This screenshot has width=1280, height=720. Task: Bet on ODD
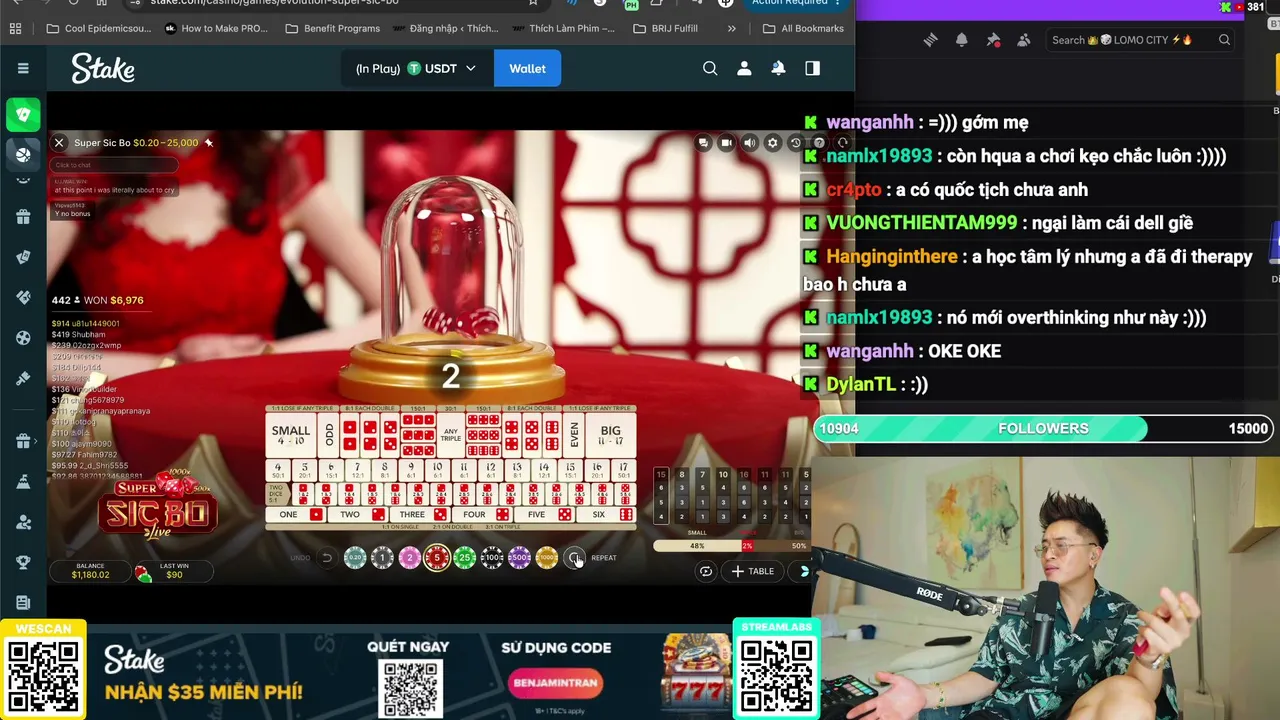(329, 435)
